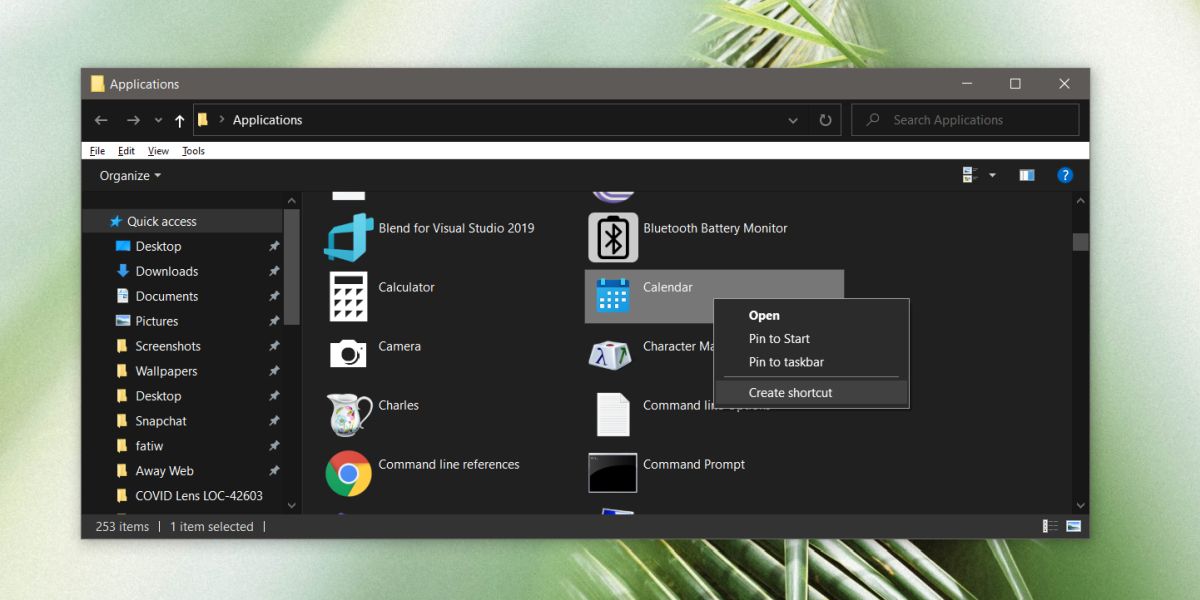Click the navigation pane scrollbar thumb
This screenshot has width=1200, height=600.
pos(292,267)
